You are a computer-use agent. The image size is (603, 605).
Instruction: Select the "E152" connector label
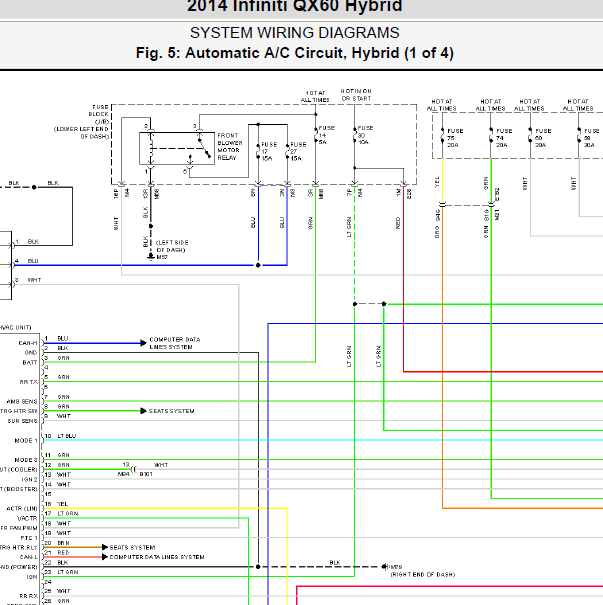(497, 194)
